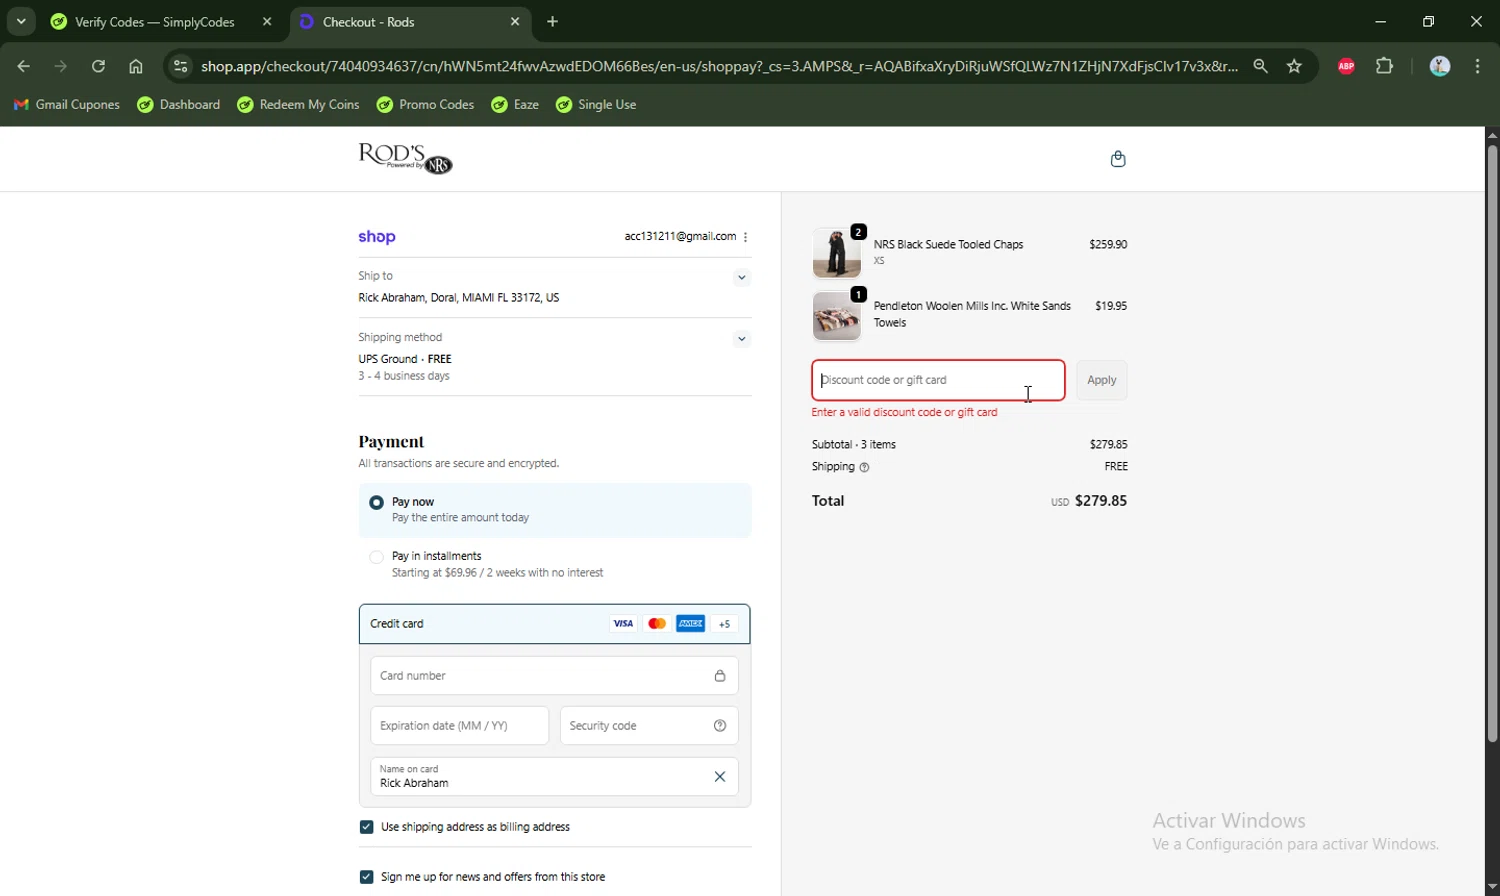Open the zoom magnifier in address bar
This screenshot has height=896, width=1500.
(x=1261, y=67)
